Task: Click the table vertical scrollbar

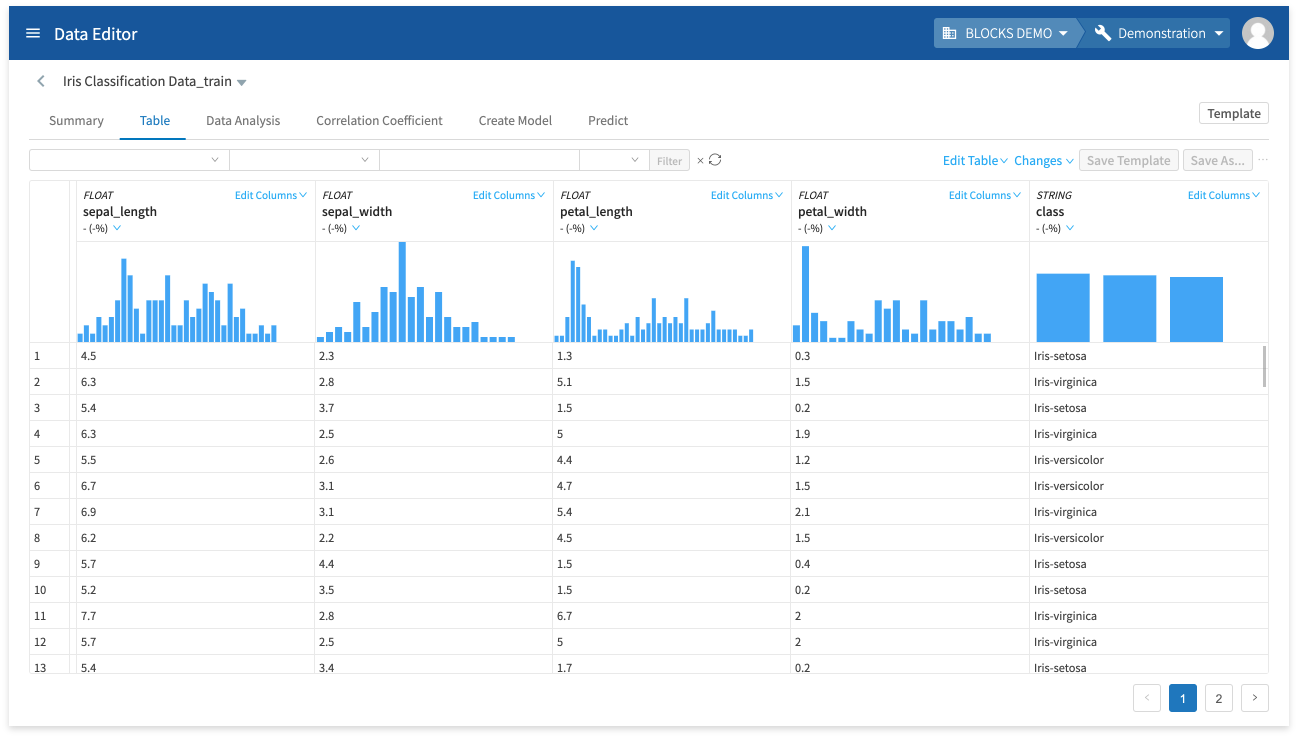Action: point(1264,366)
